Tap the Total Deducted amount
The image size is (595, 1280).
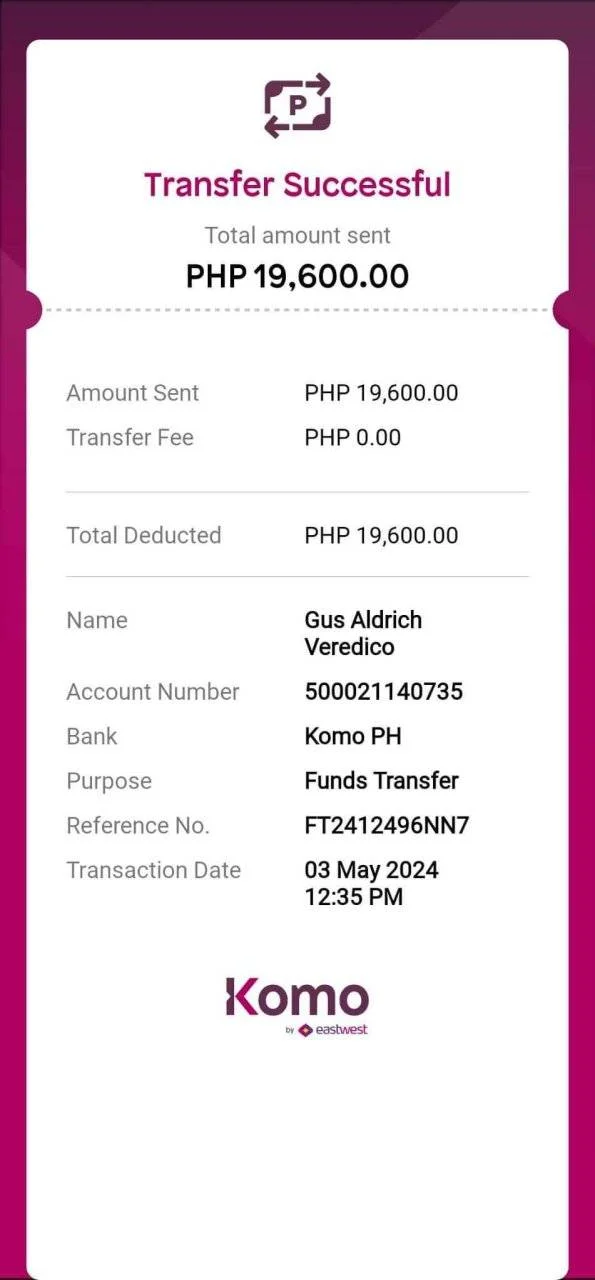(x=381, y=535)
